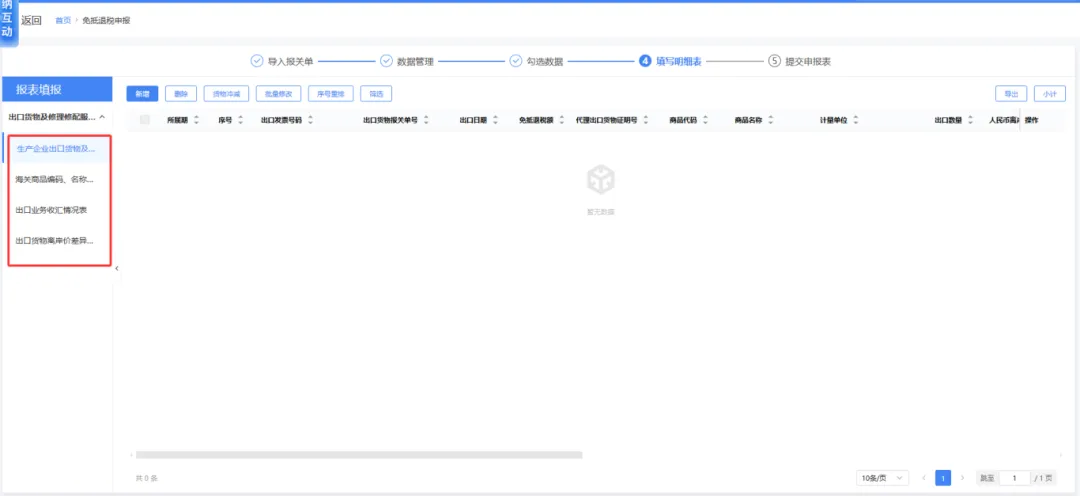This screenshot has width=1080, height=496.
Task: Open 出口货物离岸价差异... report
Action: (x=56, y=240)
